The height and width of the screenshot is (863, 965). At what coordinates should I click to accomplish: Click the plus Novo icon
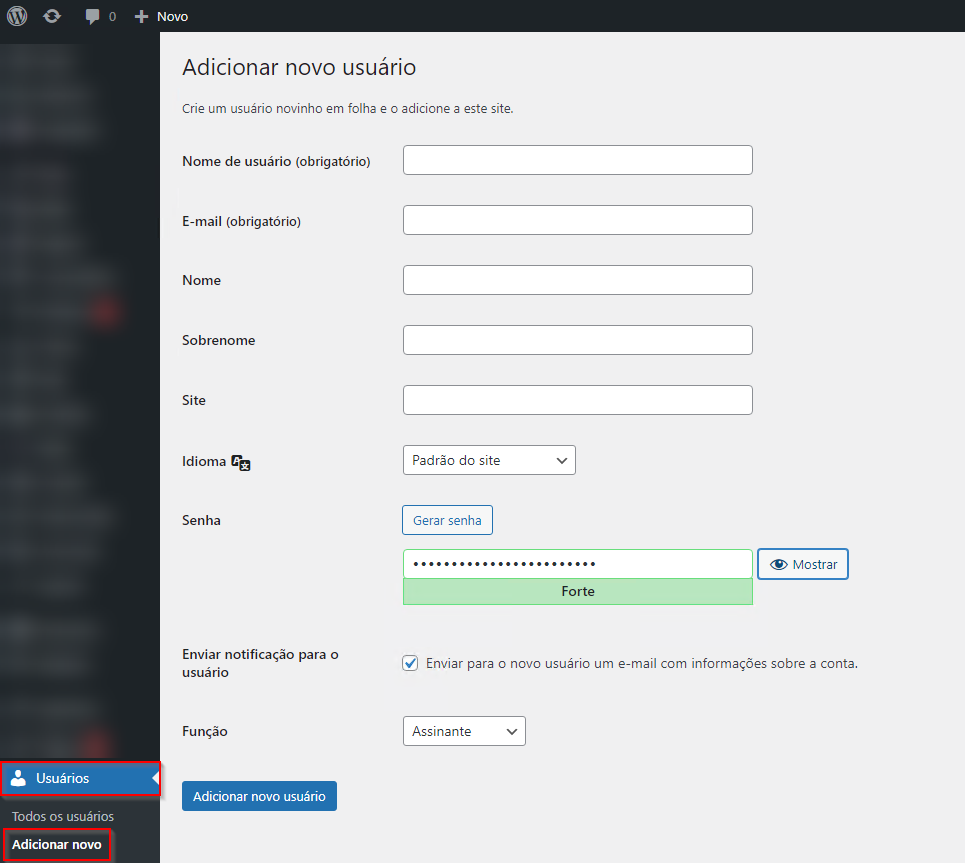pos(142,17)
